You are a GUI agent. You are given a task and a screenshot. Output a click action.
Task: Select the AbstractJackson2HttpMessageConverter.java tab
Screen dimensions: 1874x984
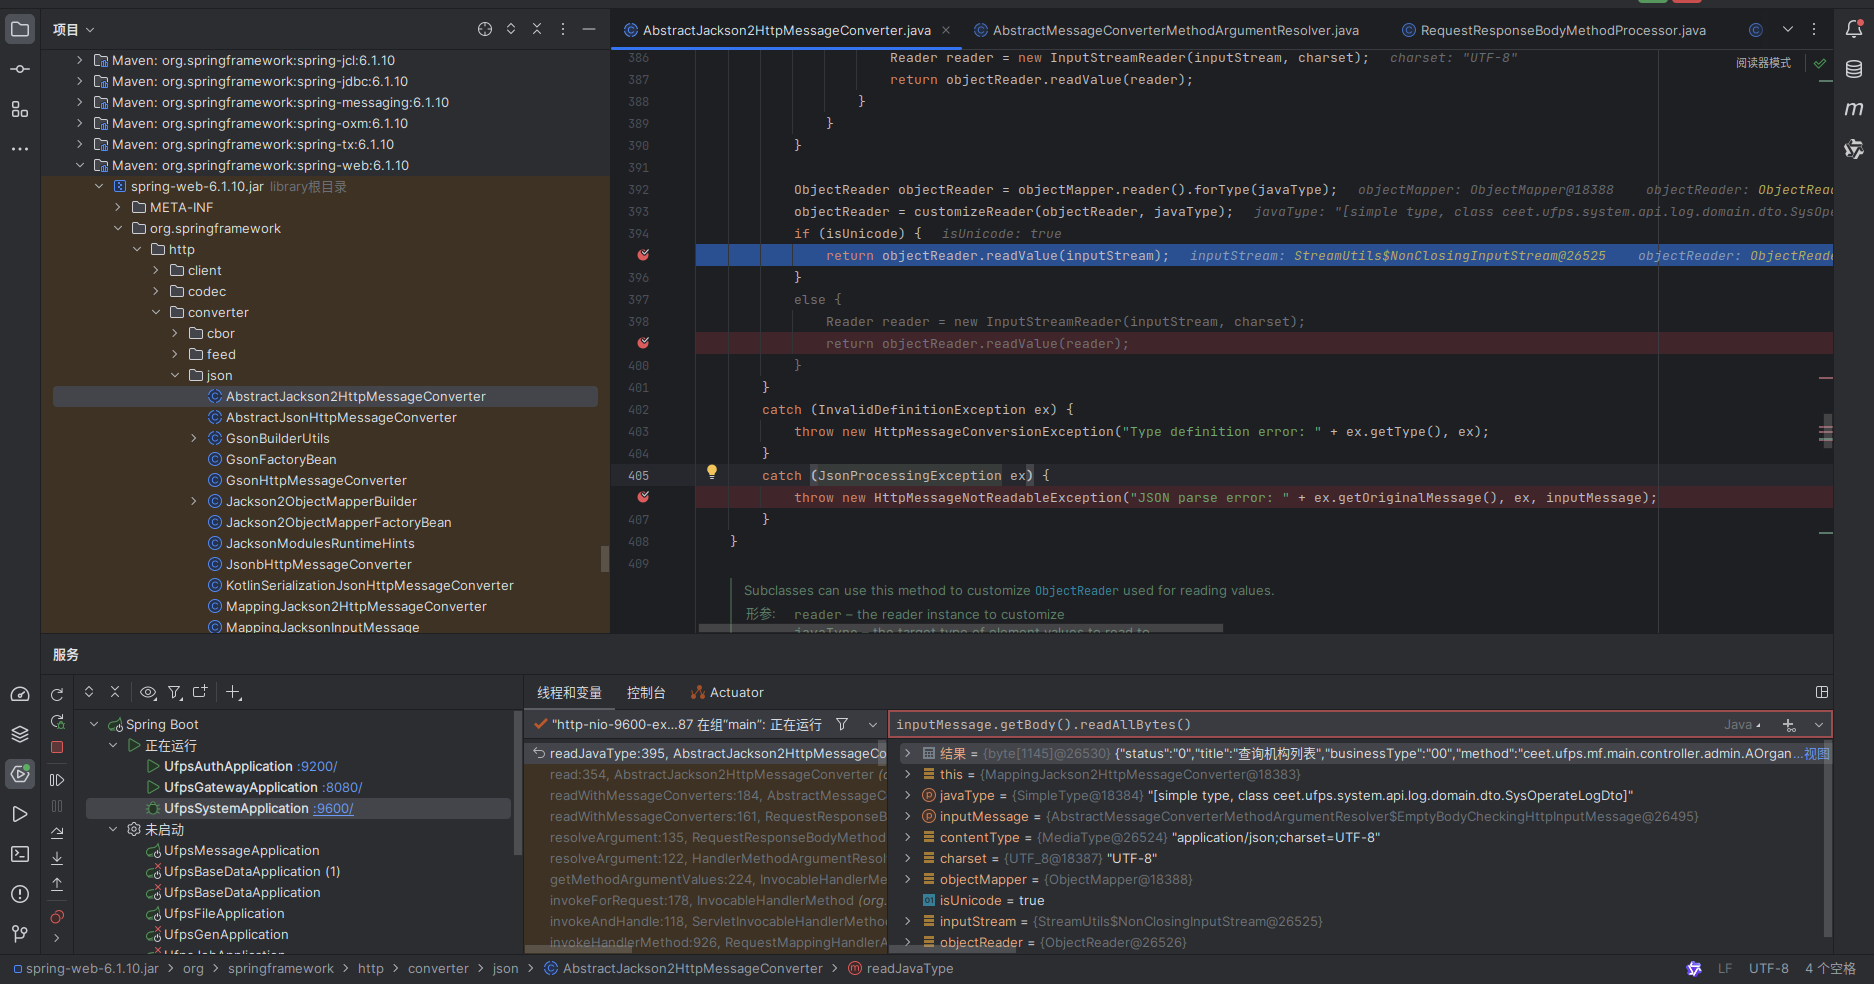point(787,30)
